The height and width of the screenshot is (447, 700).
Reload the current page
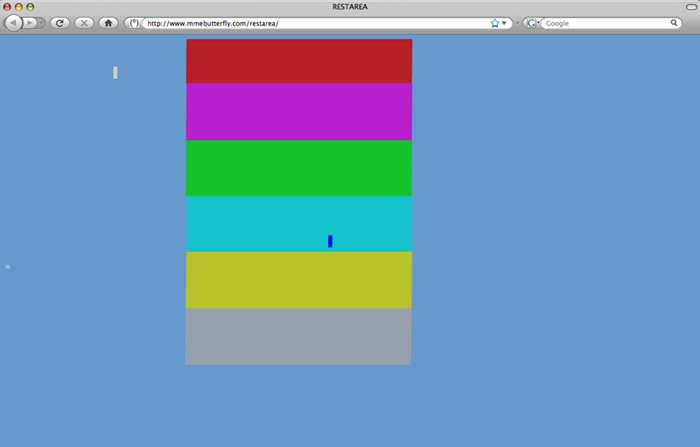click(x=59, y=22)
